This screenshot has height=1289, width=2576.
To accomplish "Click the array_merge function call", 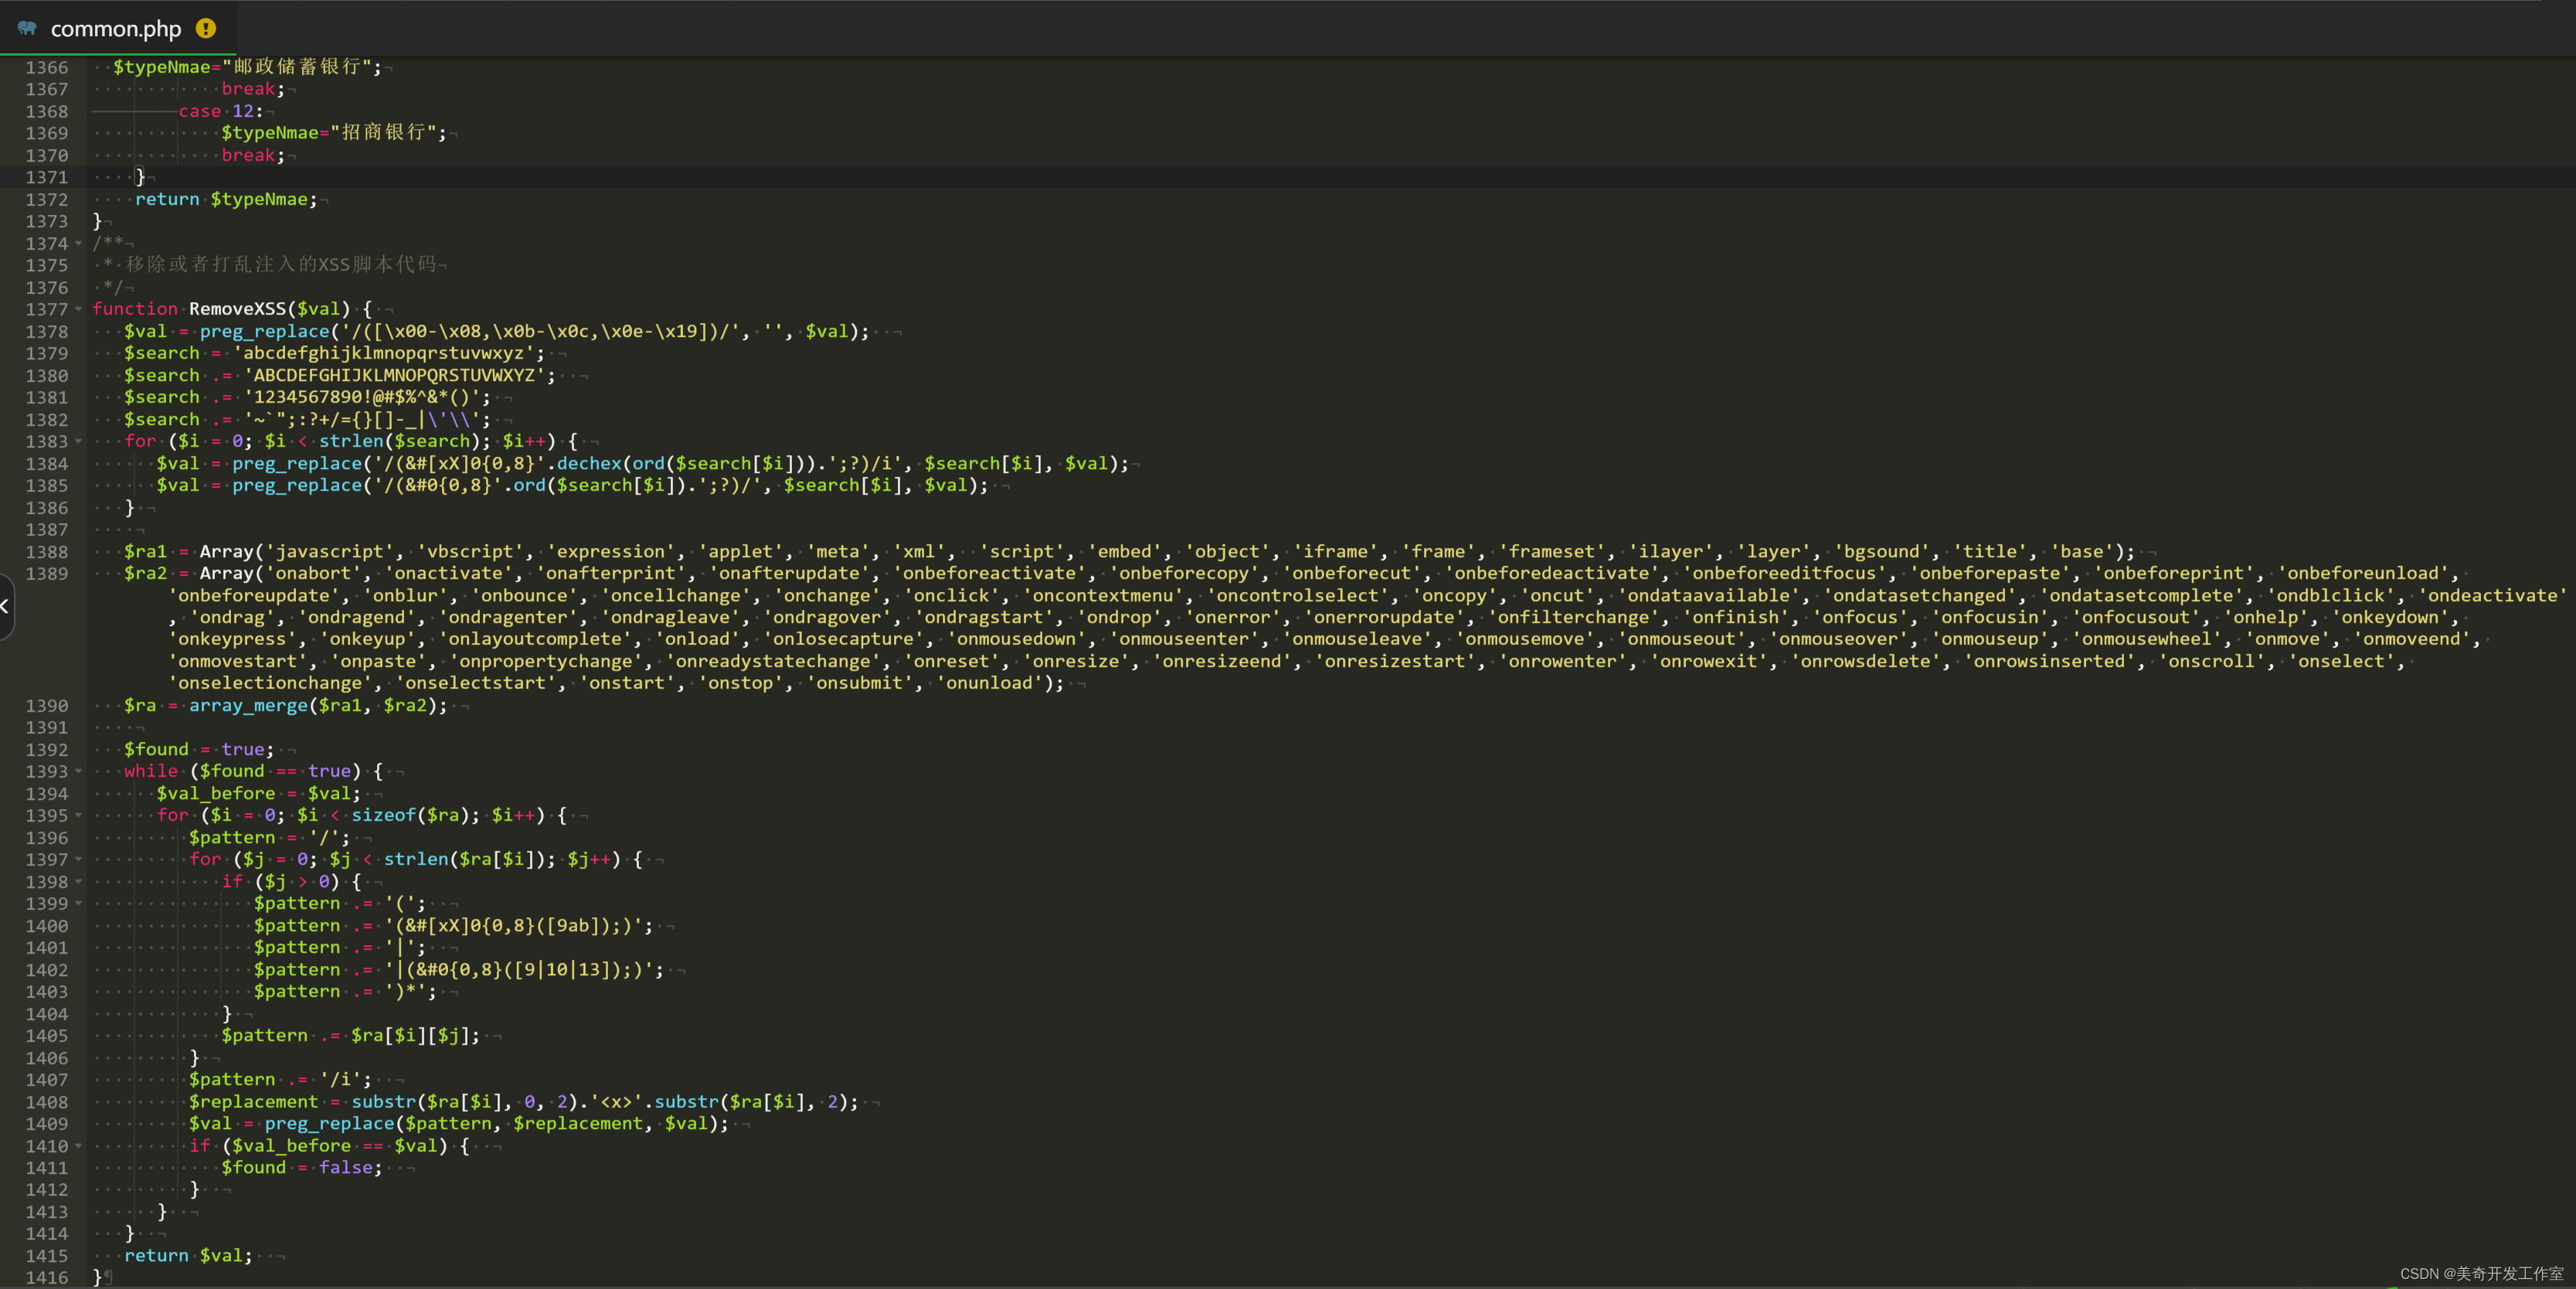I will pos(248,705).
